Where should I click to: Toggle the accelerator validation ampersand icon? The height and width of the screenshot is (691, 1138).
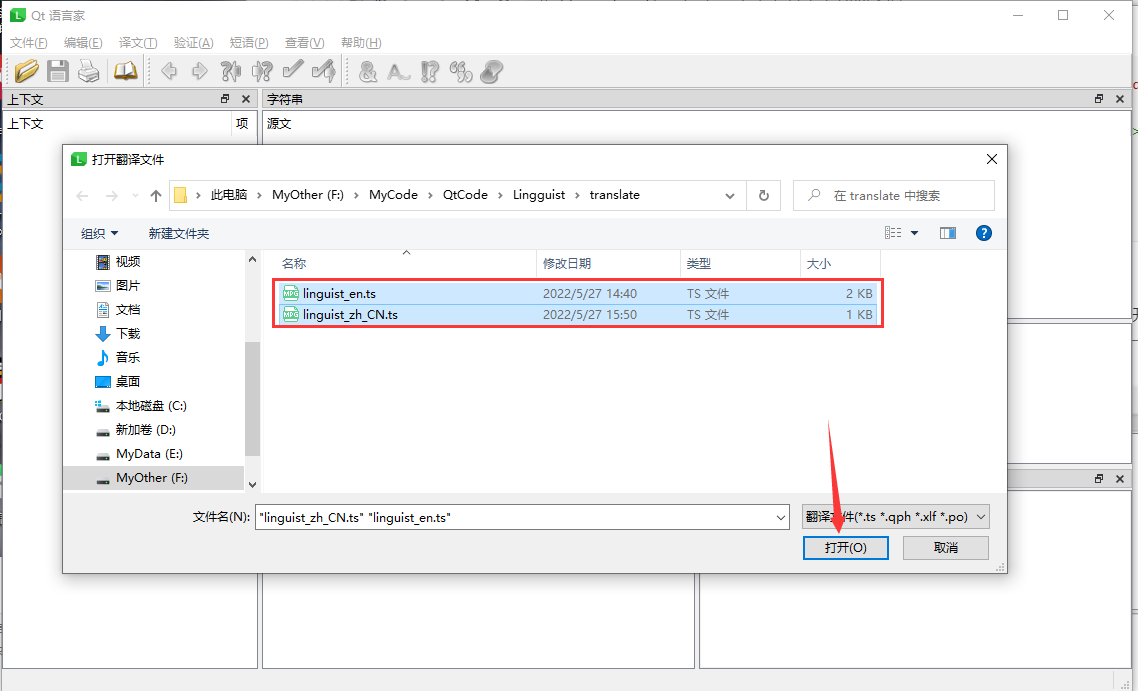click(x=368, y=70)
